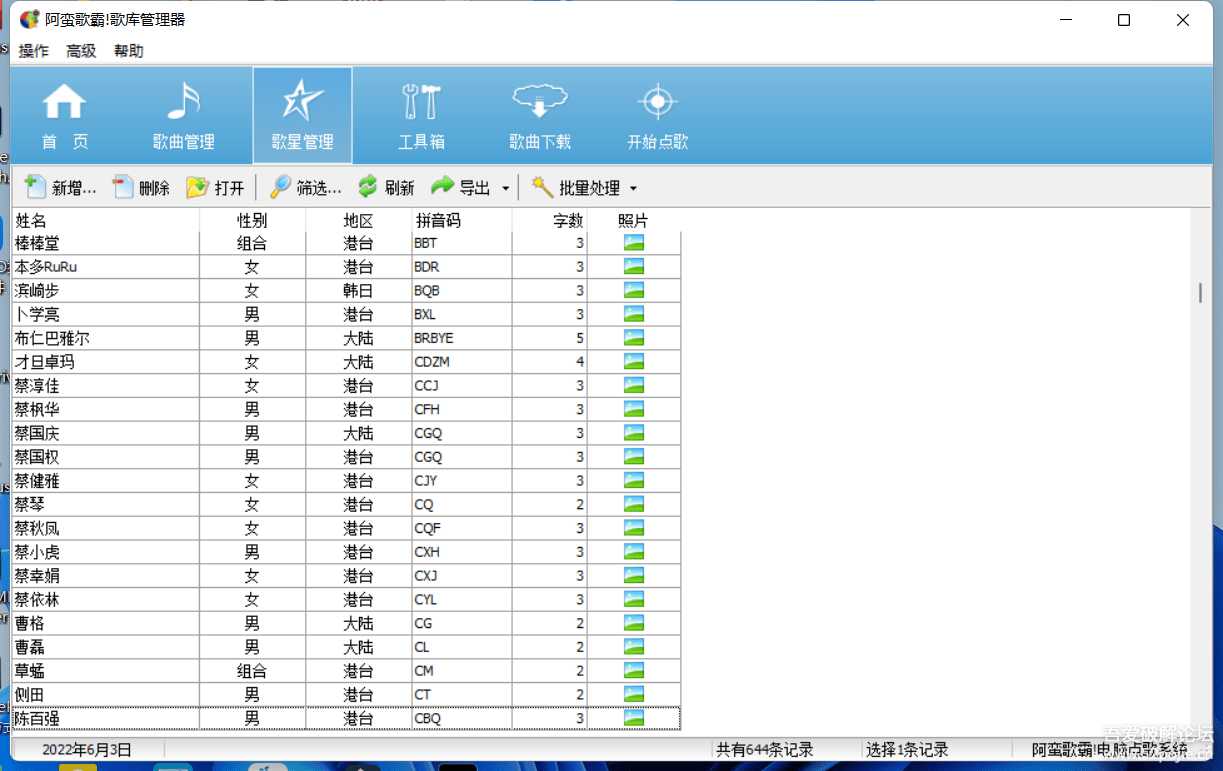Expand the 导出 export dropdown arrow
The height and width of the screenshot is (771, 1223).
(505, 187)
